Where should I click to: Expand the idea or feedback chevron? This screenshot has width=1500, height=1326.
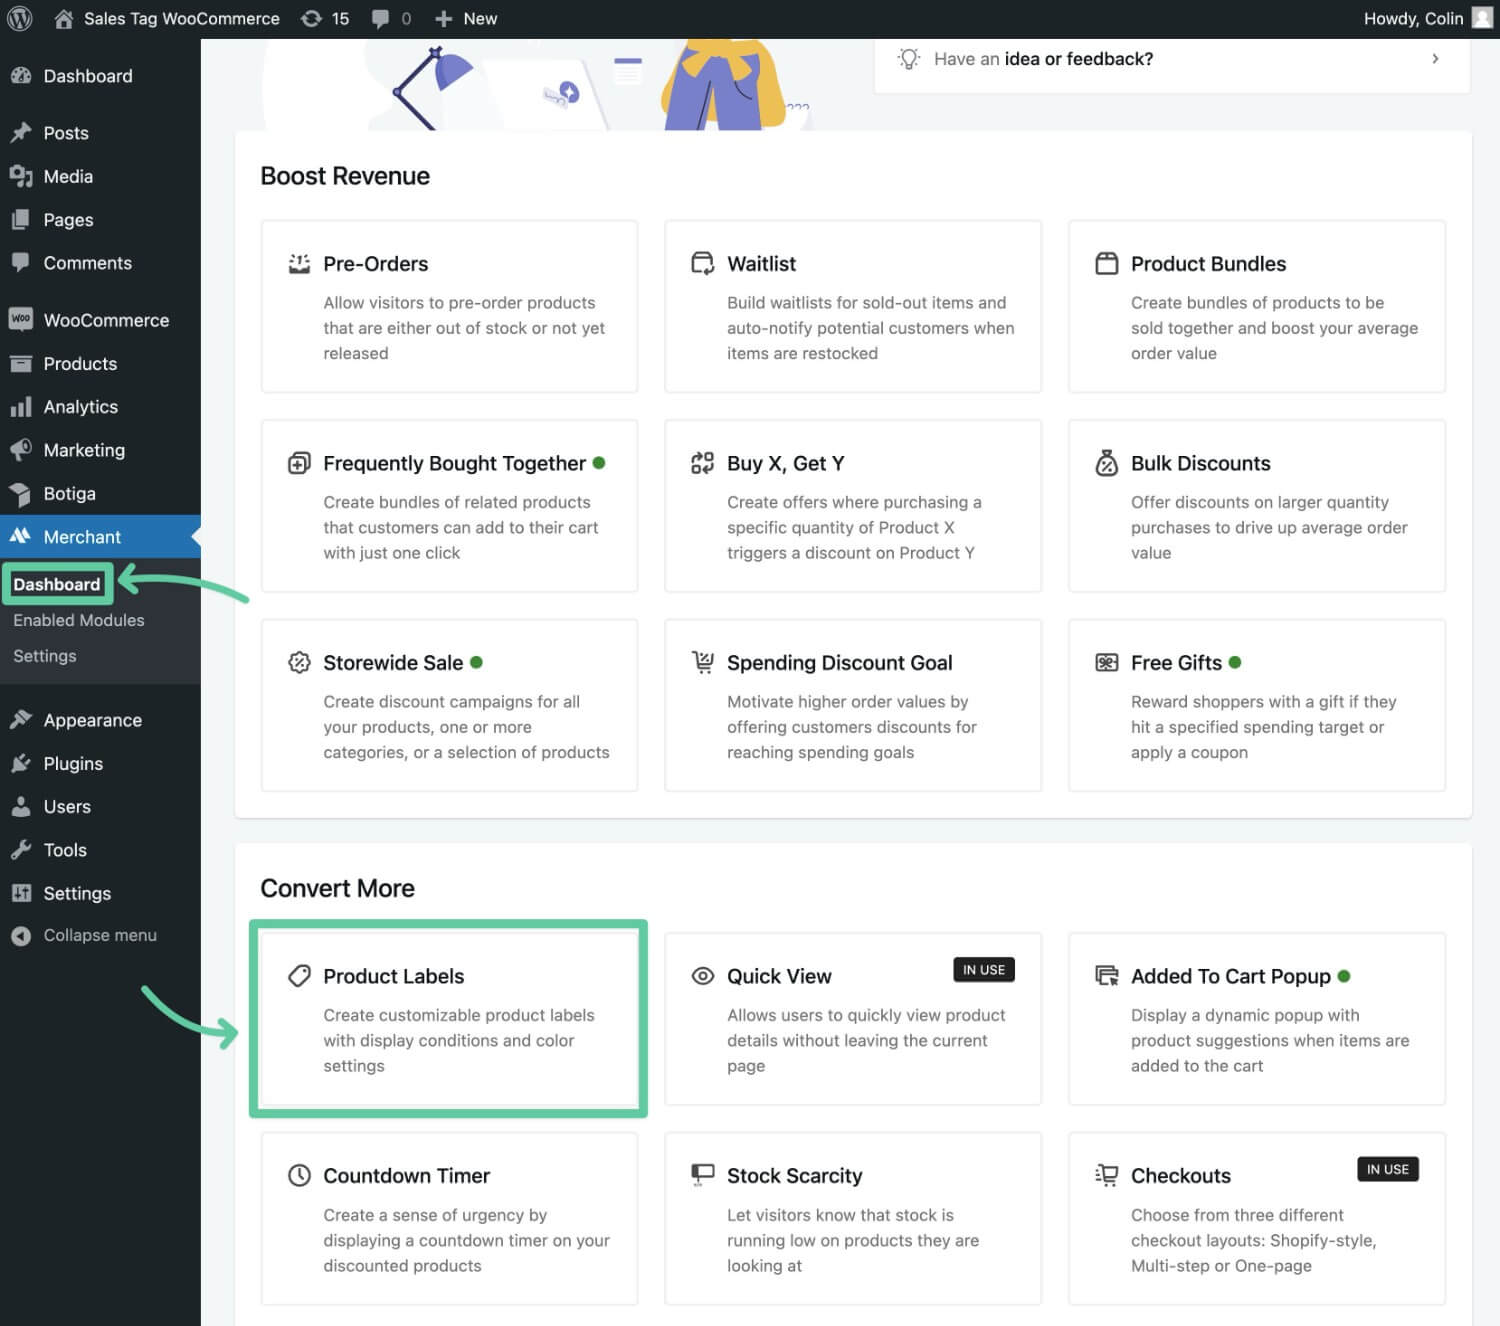click(1435, 59)
